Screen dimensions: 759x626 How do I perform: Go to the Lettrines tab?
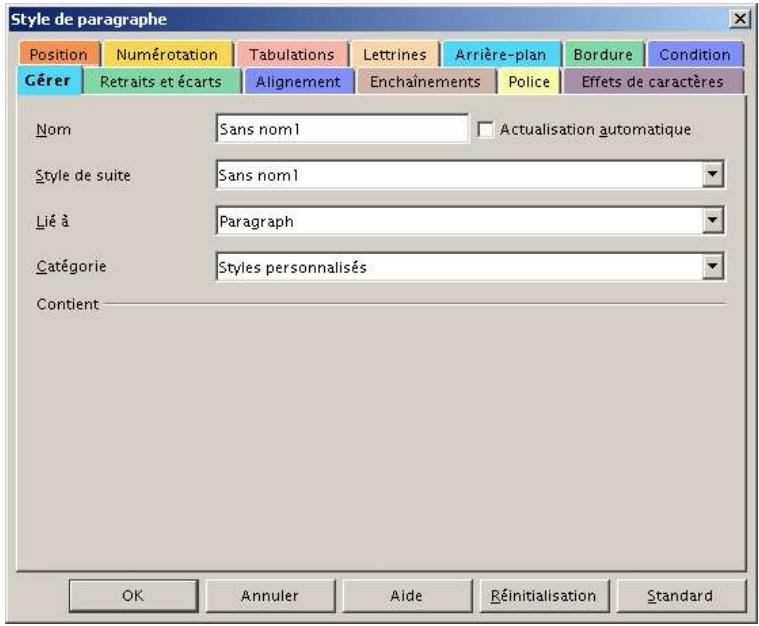tap(395, 54)
